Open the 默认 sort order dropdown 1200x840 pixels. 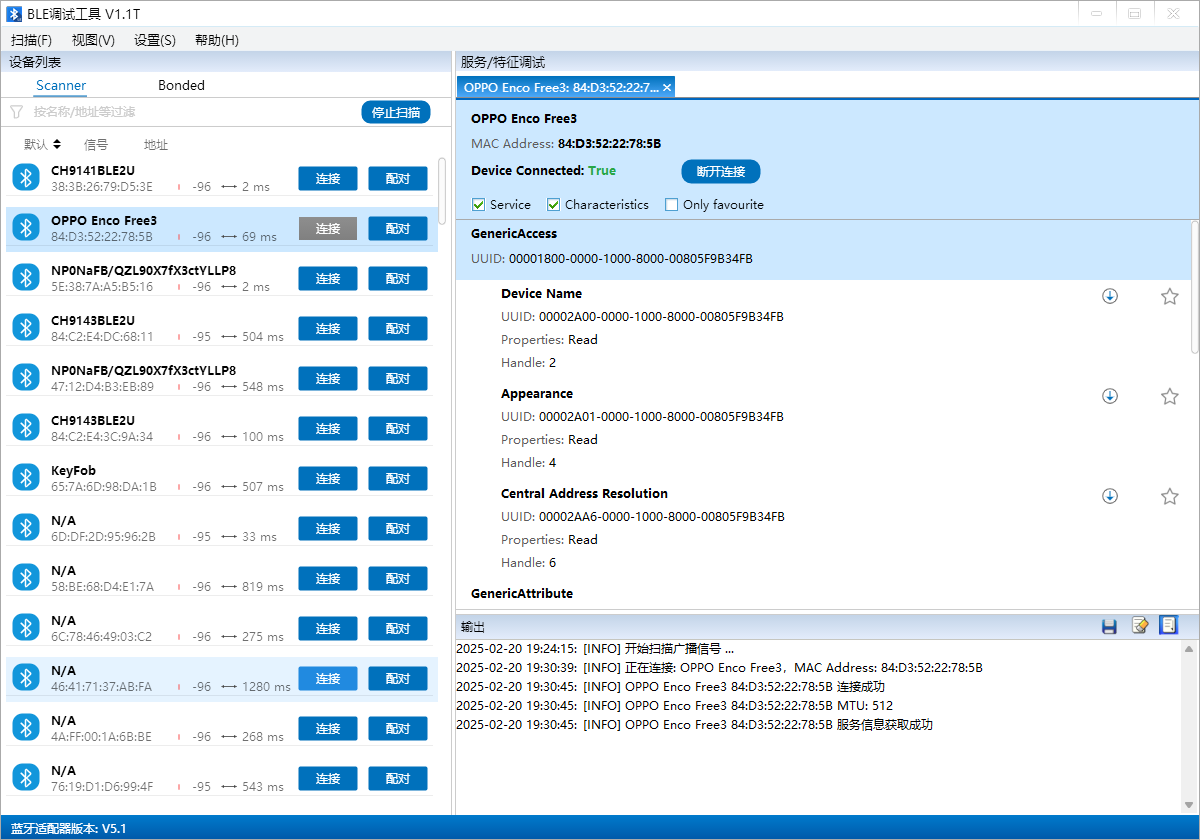[x=41, y=143]
